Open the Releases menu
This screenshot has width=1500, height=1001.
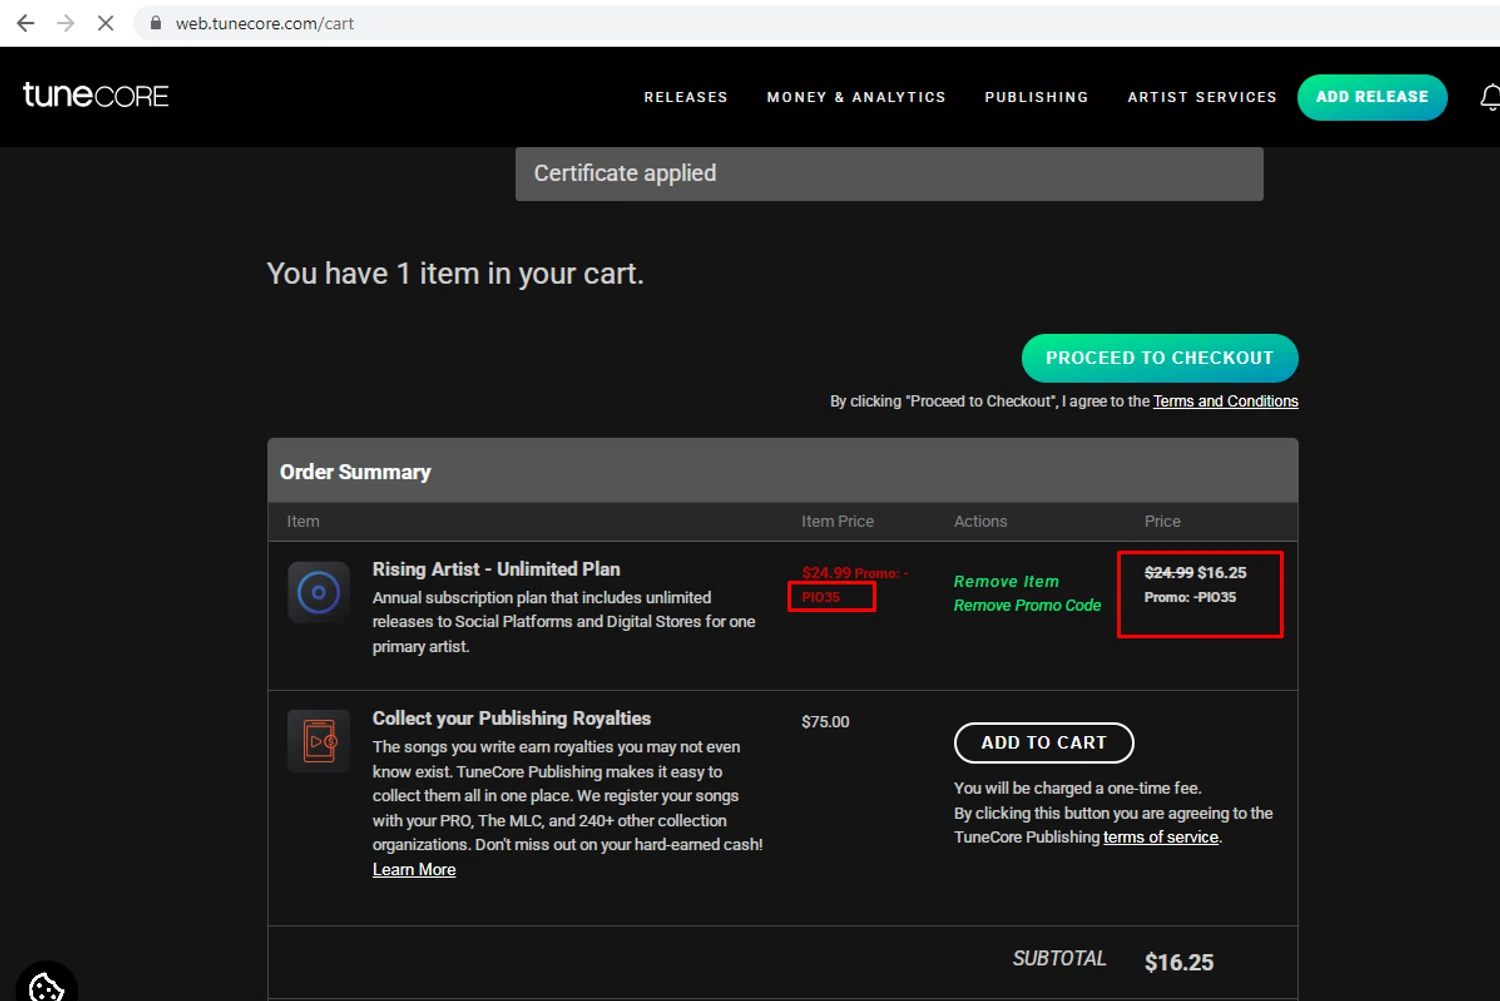pos(686,97)
